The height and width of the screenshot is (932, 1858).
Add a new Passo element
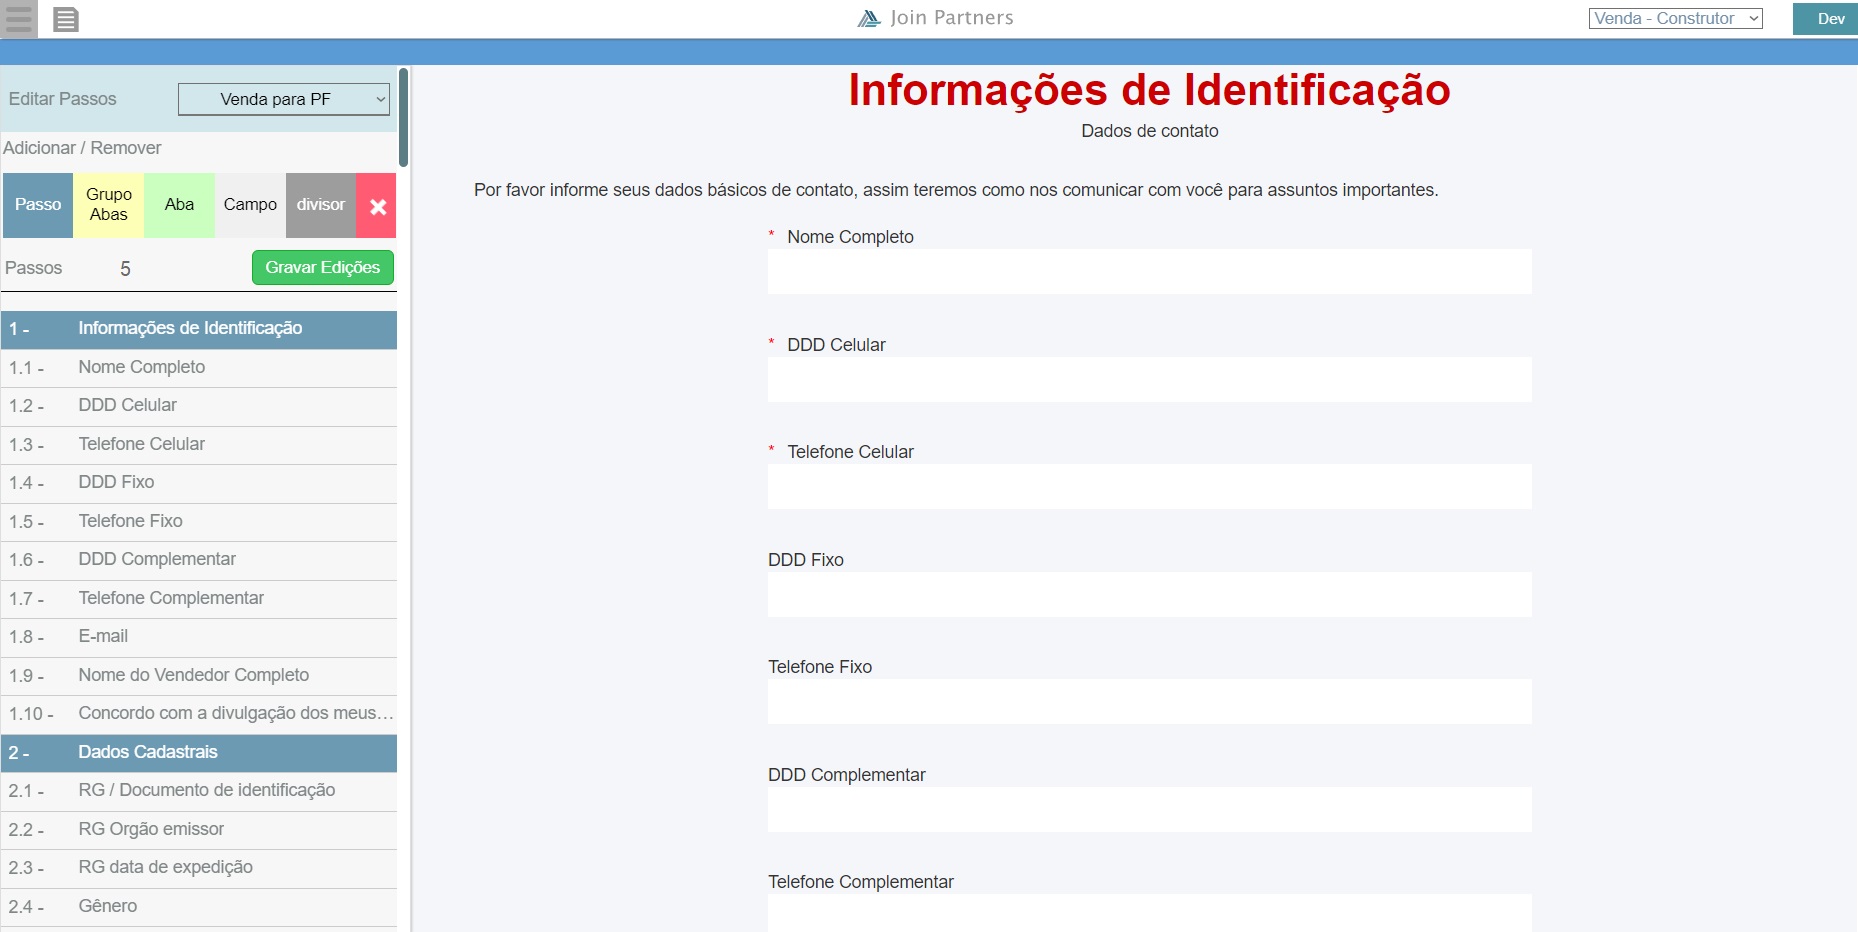pyautogui.click(x=38, y=205)
